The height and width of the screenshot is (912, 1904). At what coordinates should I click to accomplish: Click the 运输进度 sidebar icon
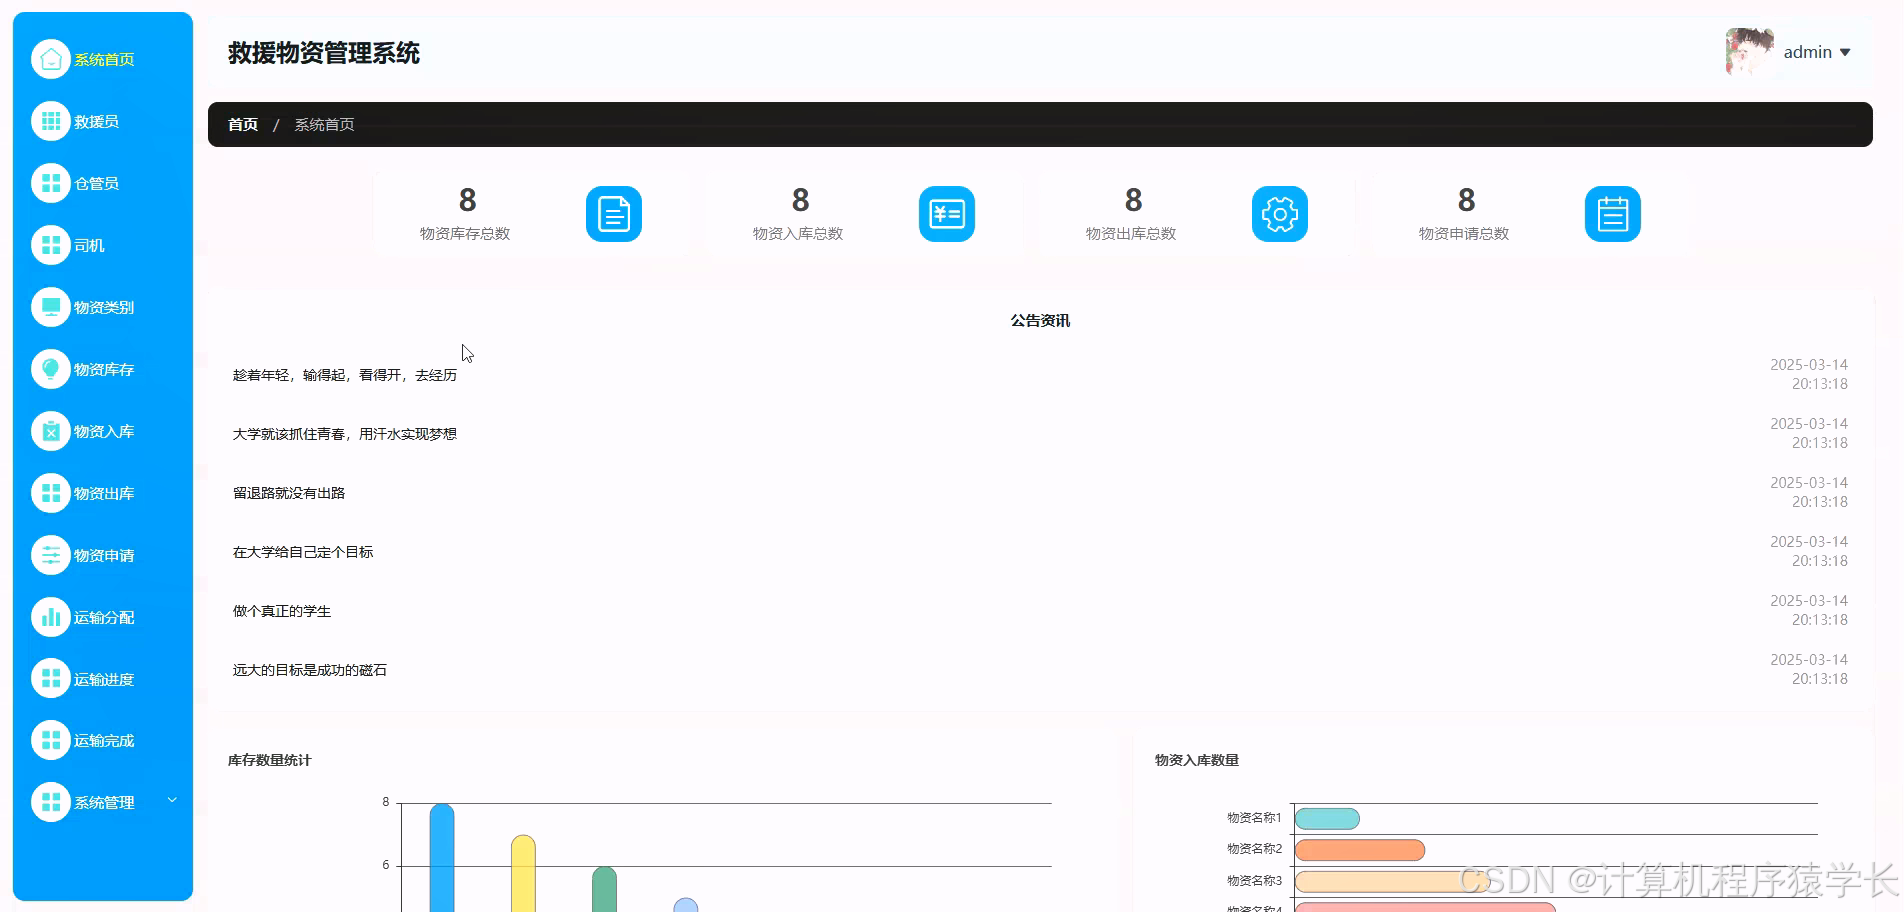51,679
